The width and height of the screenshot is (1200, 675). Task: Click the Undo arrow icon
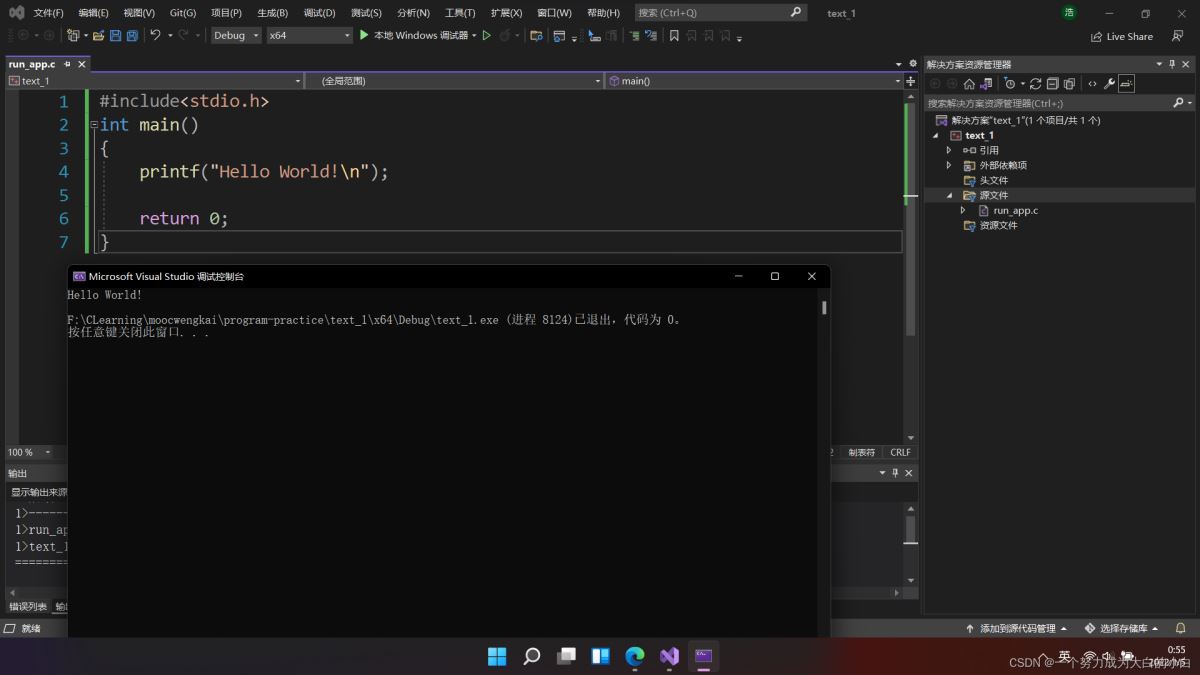[155, 35]
